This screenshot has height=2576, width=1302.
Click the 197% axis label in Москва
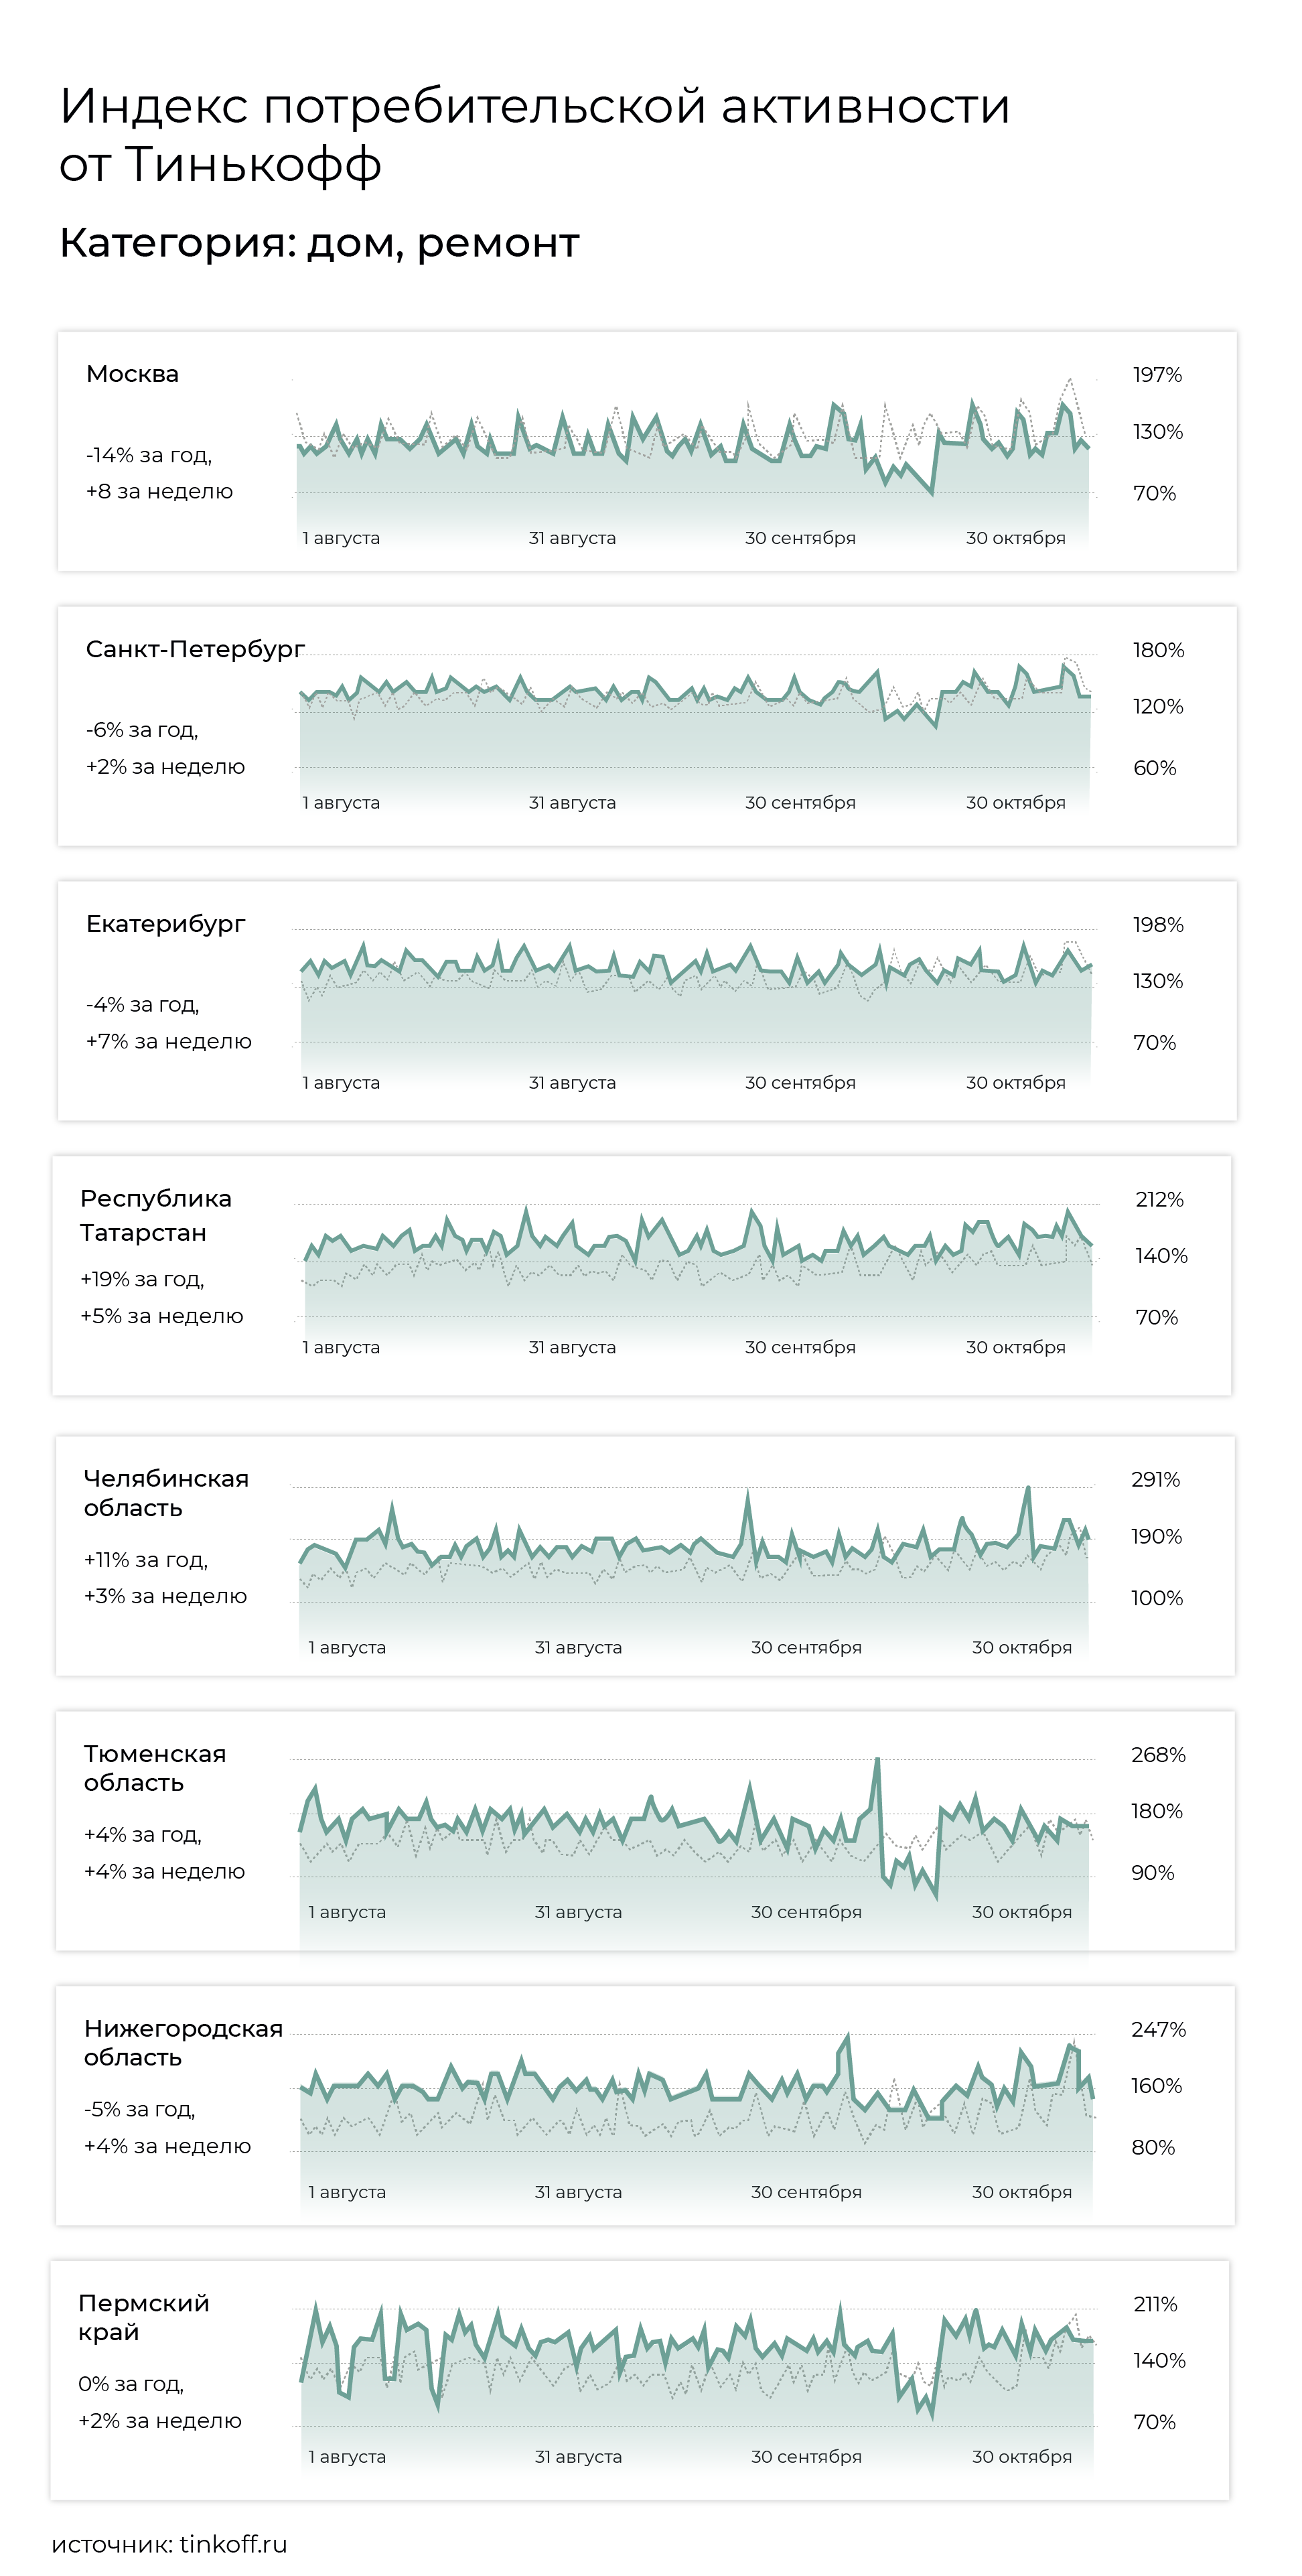click(x=1157, y=375)
